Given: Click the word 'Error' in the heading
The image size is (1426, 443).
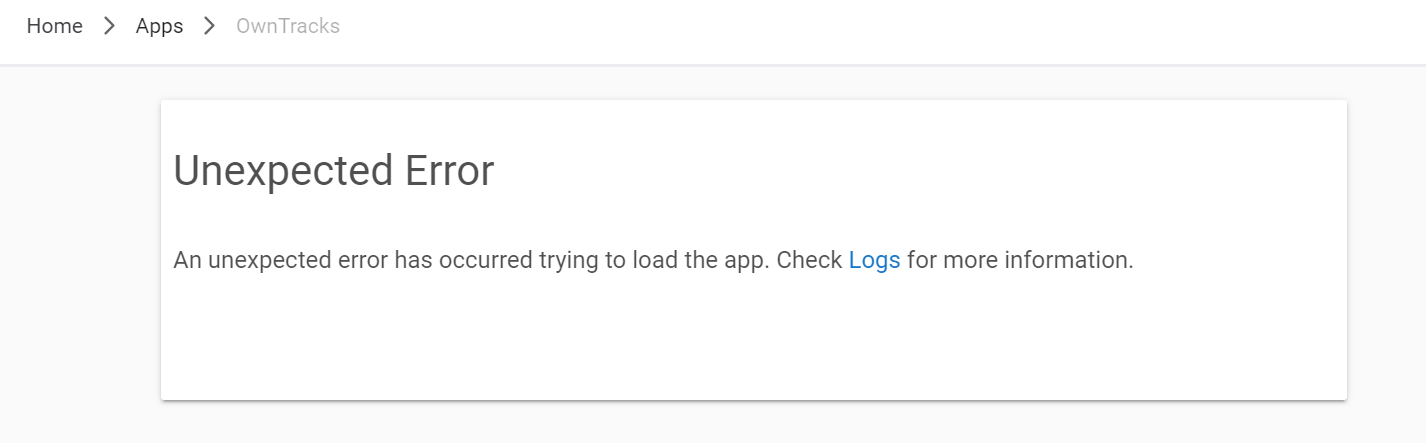Looking at the screenshot, I should (449, 171).
